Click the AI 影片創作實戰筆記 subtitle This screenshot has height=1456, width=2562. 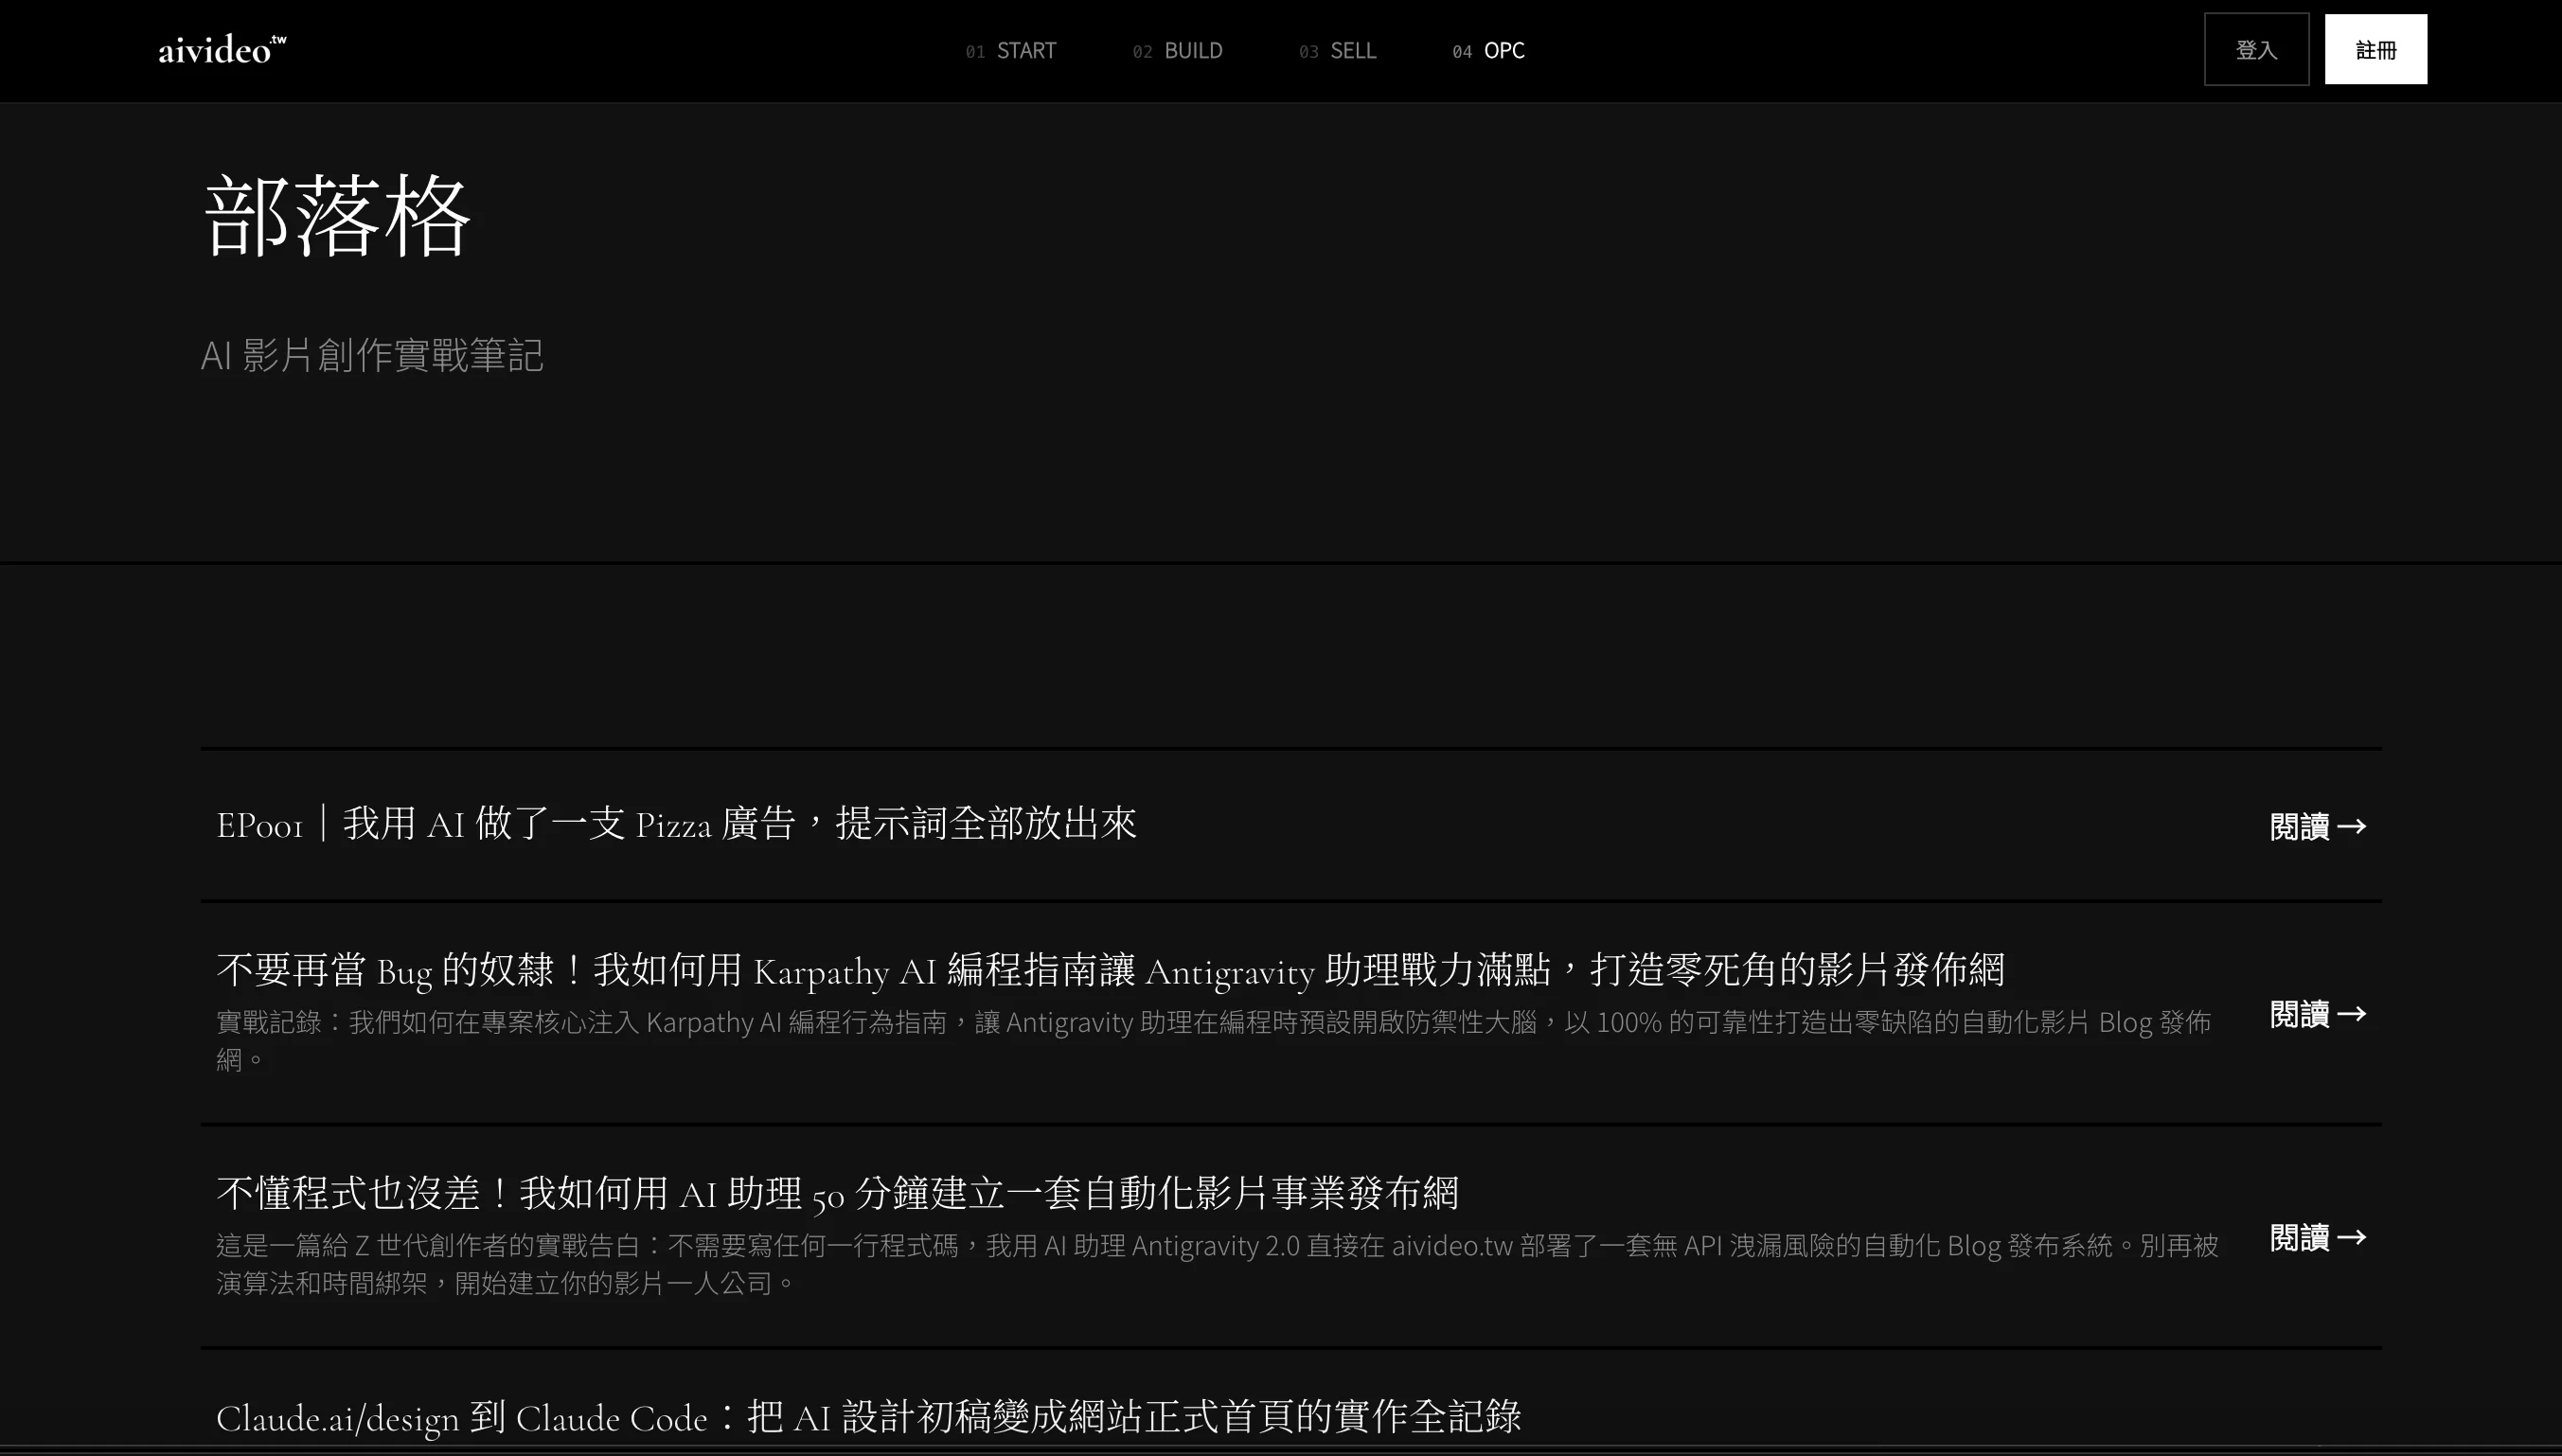pos(372,355)
